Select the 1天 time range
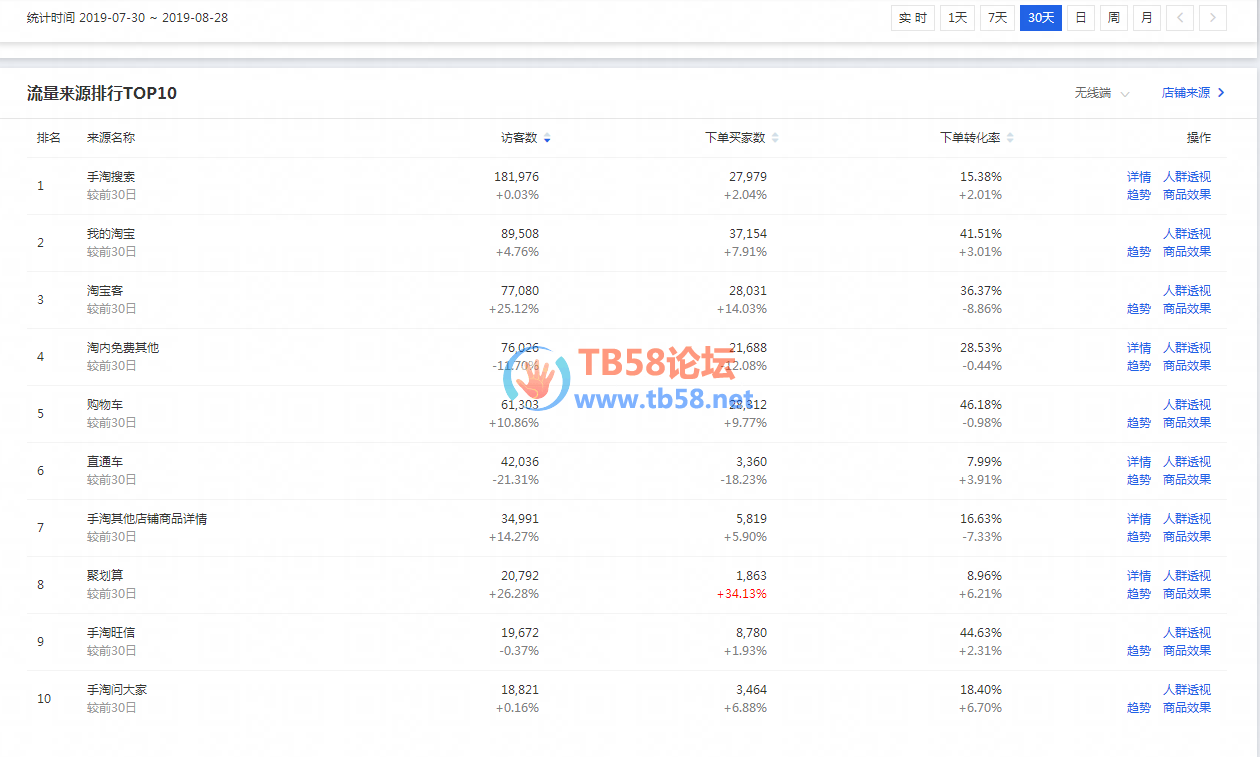Viewport: 1260px width, 757px height. [957, 17]
